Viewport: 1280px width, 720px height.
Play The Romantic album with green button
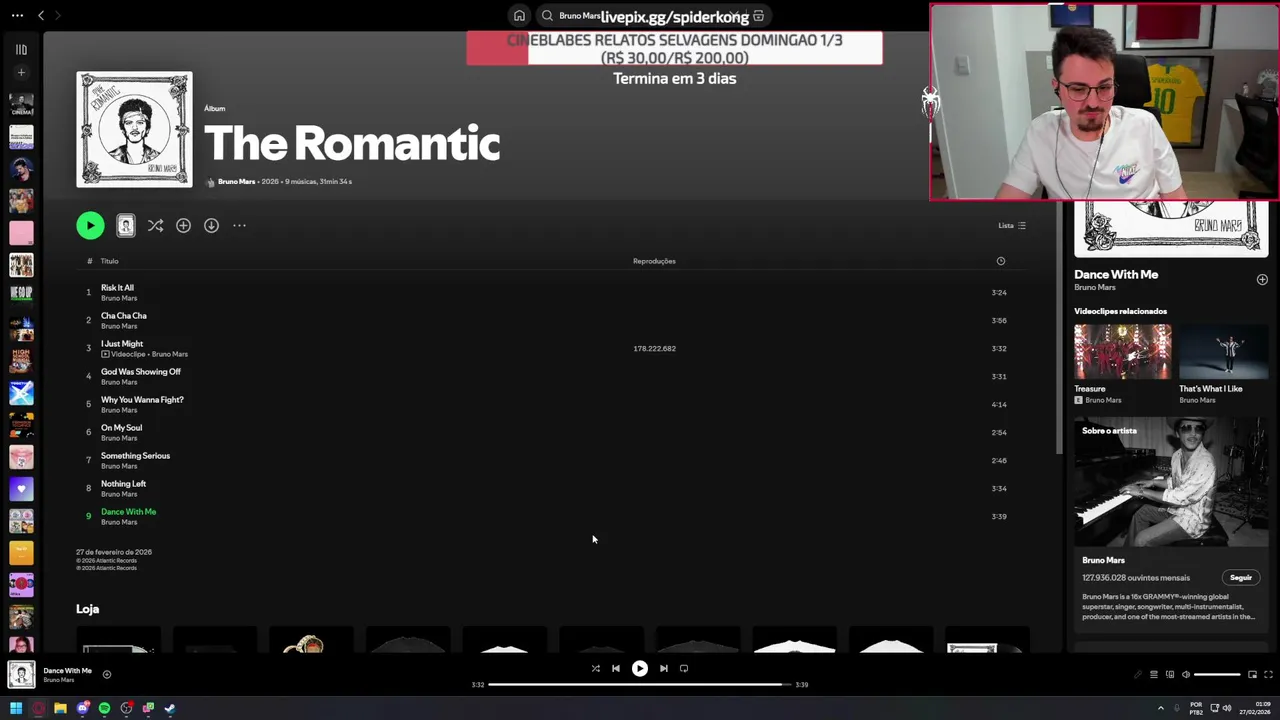tap(90, 226)
